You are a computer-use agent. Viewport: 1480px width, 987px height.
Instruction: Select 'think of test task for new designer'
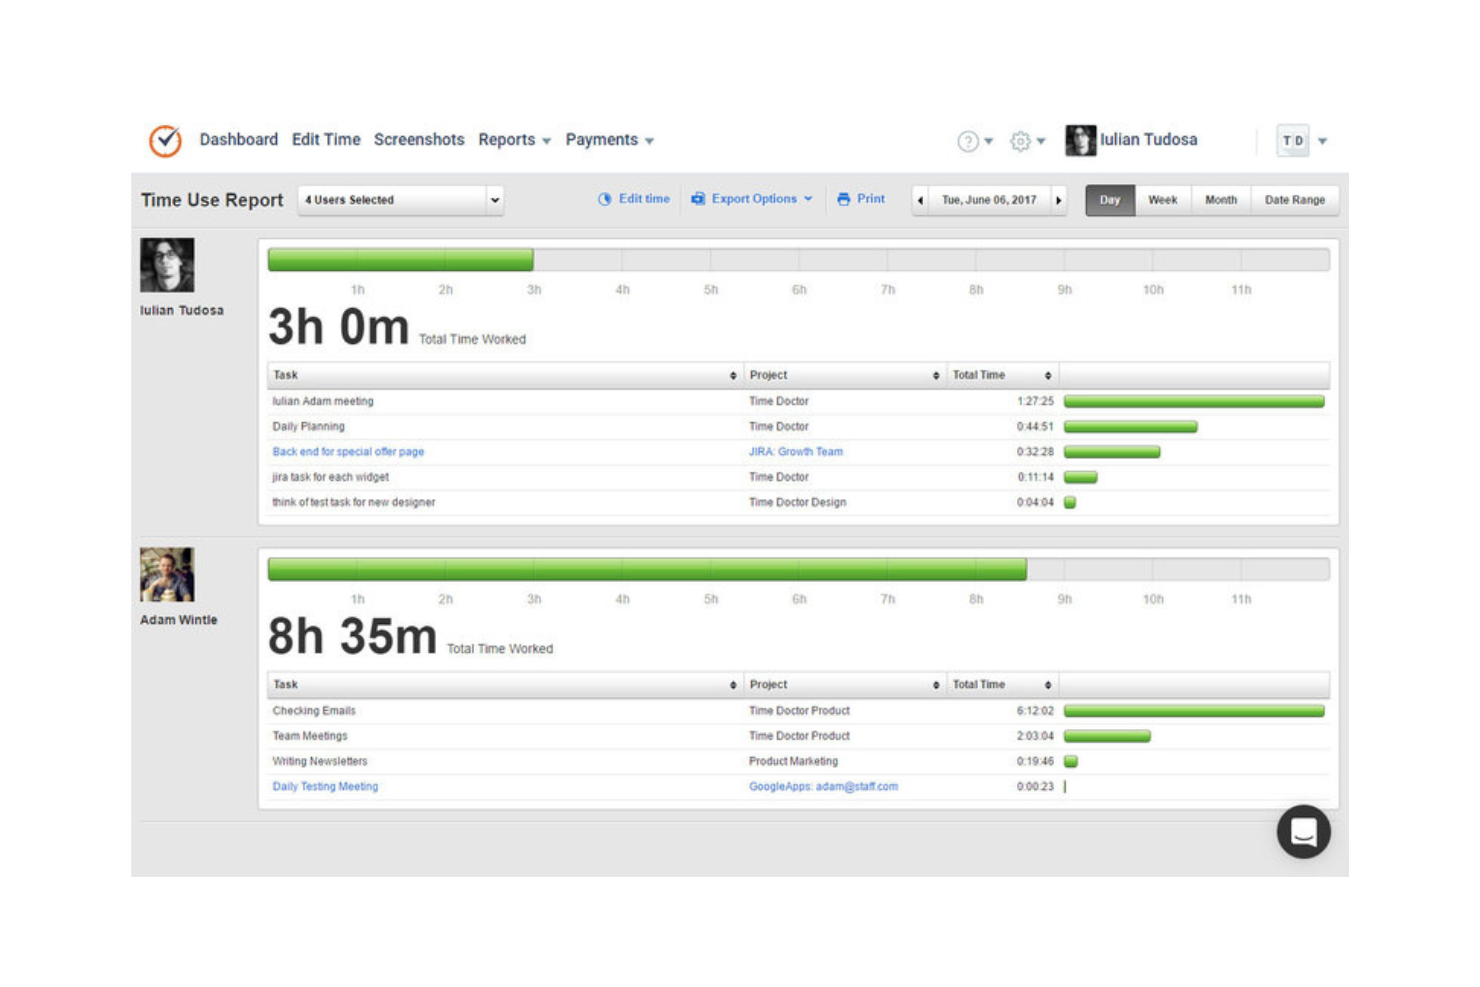354,503
